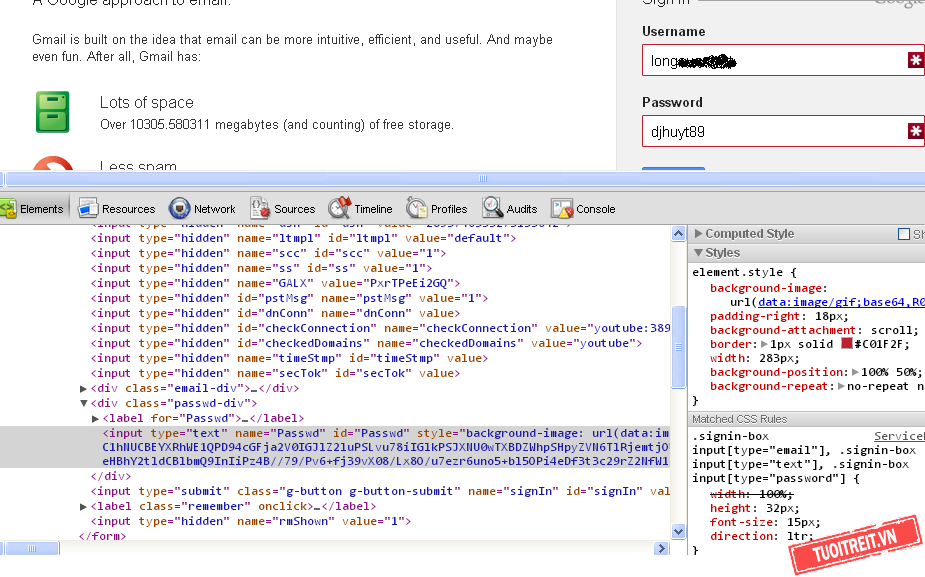Collapse the Styles section
This screenshot has height=577, width=925.
(698, 253)
